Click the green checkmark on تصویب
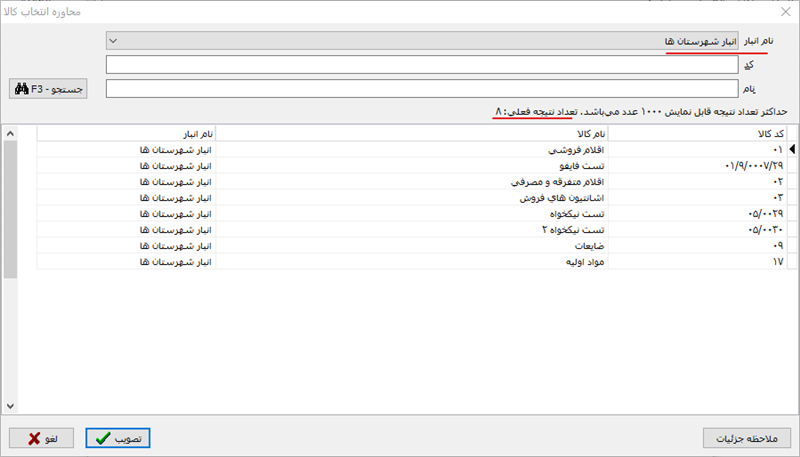 click(x=101, y=438)
